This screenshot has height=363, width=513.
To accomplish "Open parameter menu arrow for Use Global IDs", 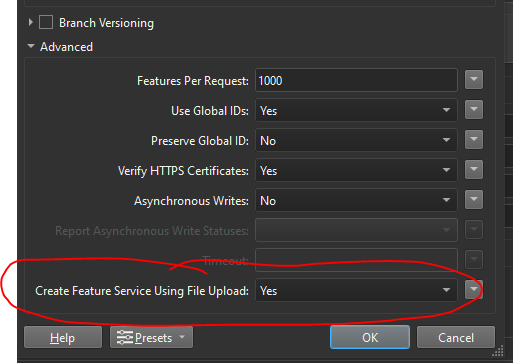I will [474, 110].
